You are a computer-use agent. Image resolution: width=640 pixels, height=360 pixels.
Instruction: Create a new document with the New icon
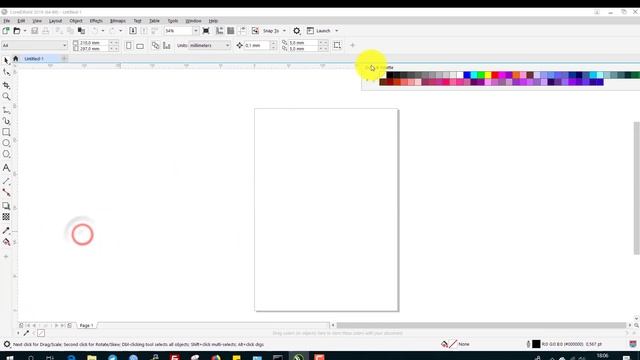pyautogui.click(x=6, y=31)
